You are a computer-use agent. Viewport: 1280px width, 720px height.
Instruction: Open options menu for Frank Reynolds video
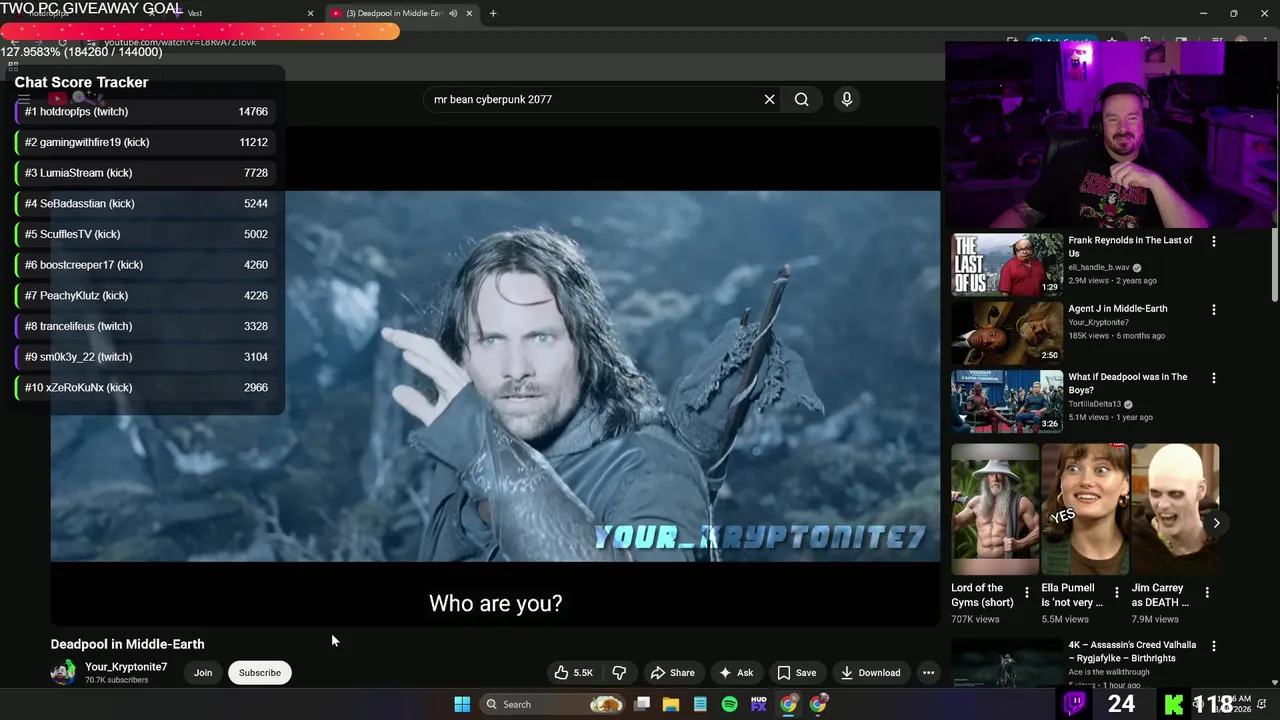coord(1214,241)
